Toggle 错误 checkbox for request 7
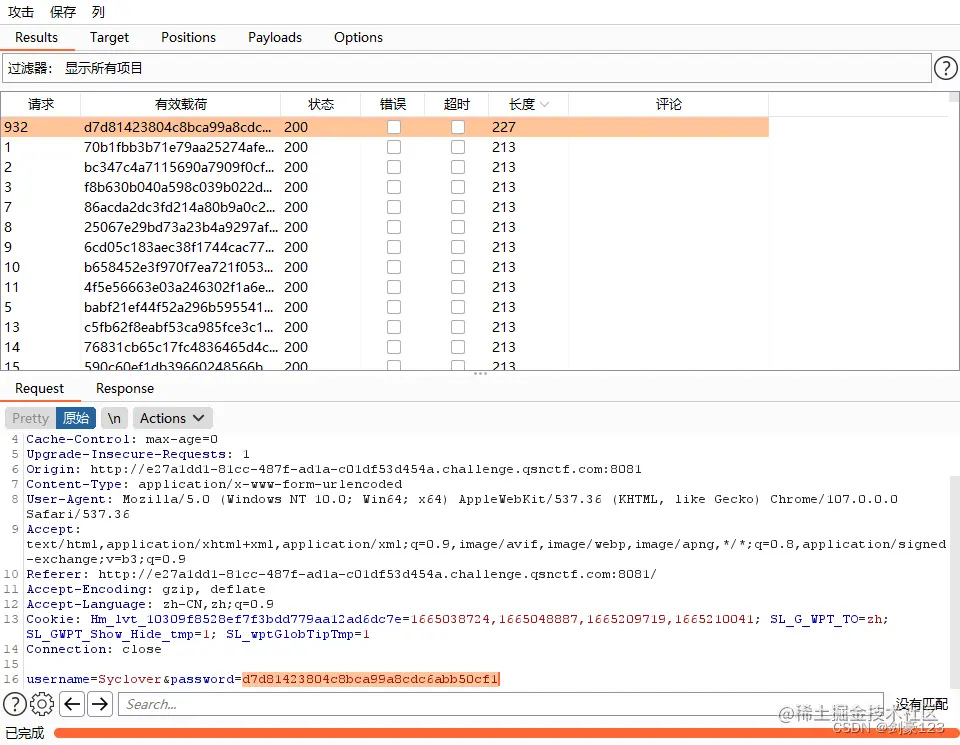The image size is (960, 745). tap(394, 207)
